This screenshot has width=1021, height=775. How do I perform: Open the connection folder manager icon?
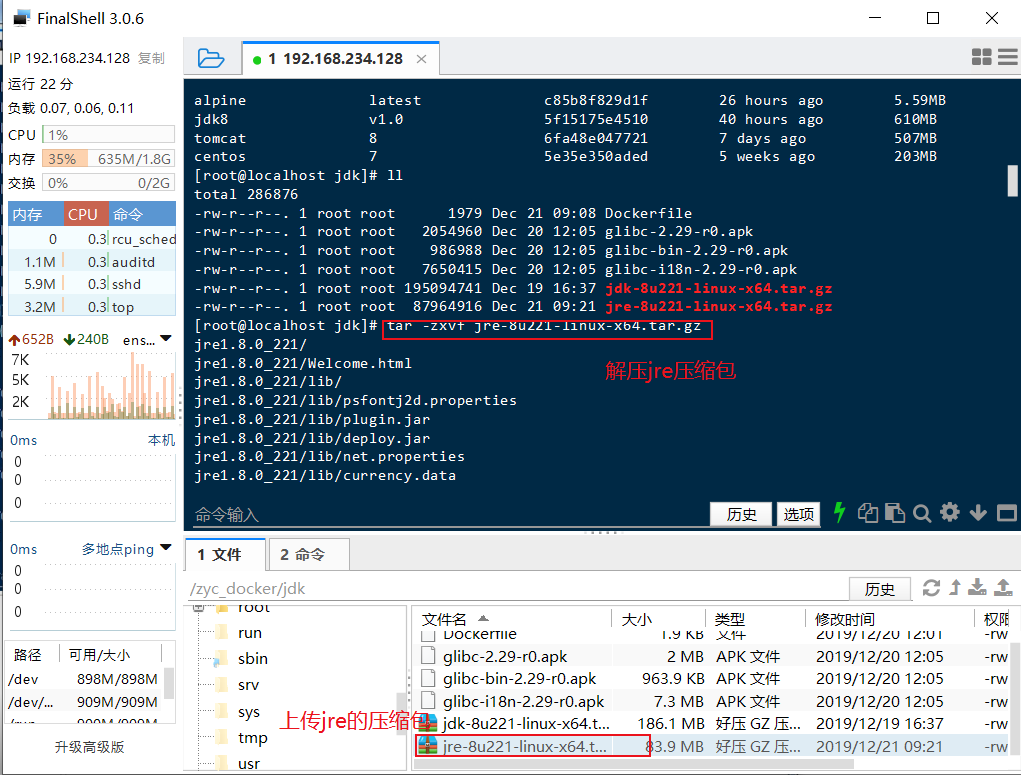(x=211, y=59)
